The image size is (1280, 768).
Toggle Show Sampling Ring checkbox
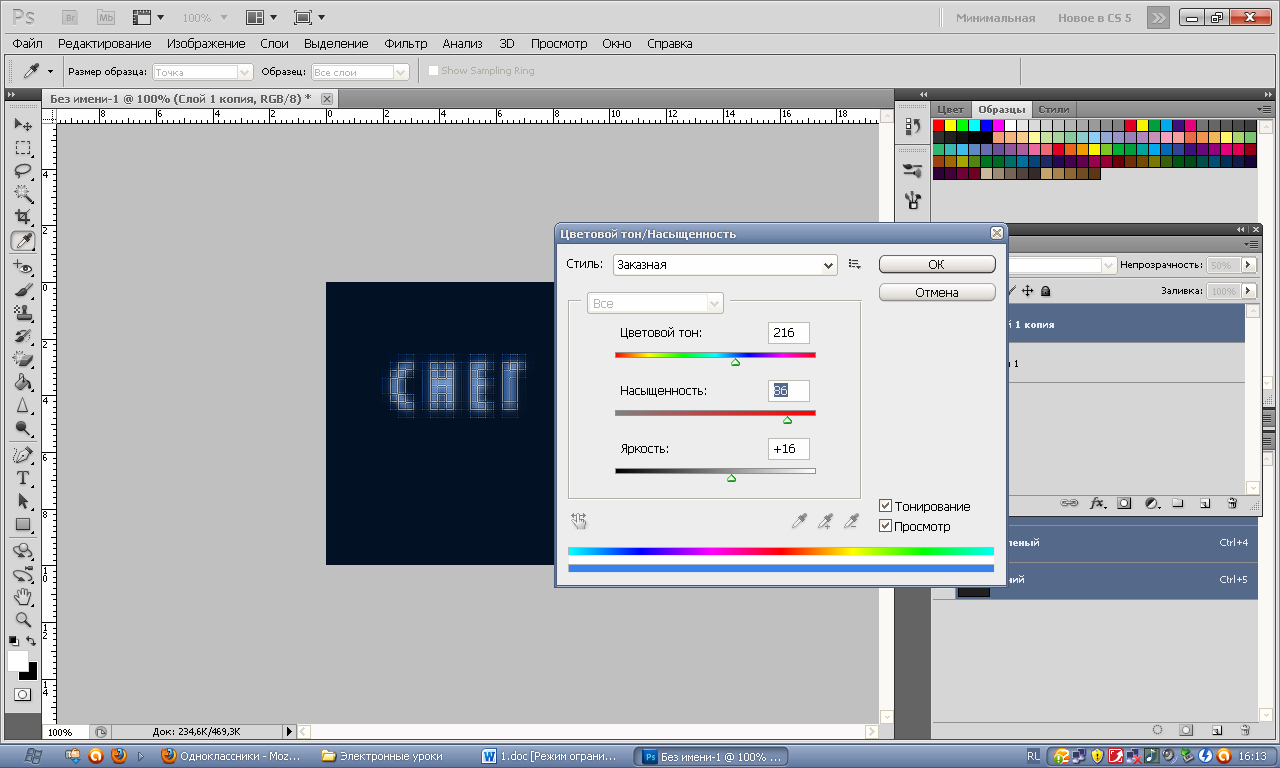[x=433, y=71]
